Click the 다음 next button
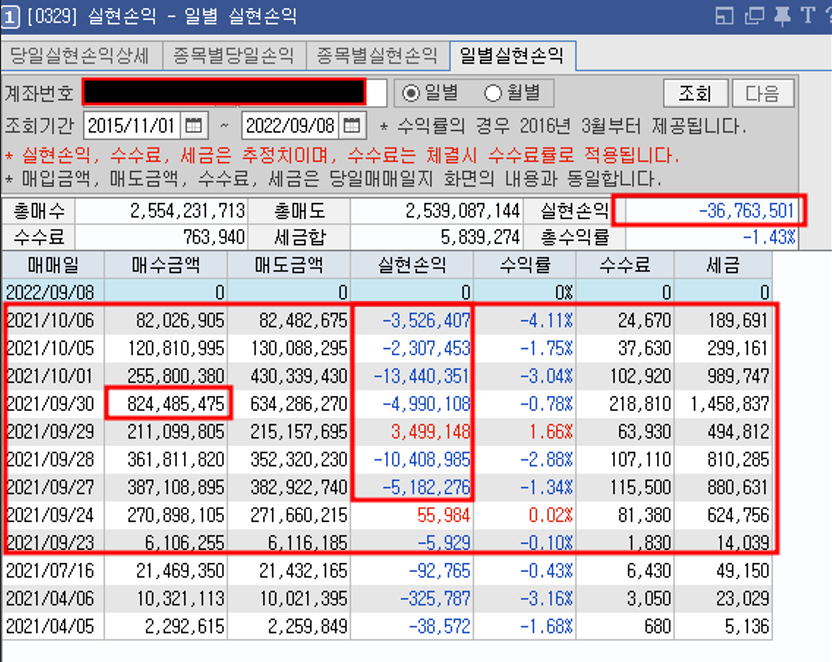 pos(763,93)
